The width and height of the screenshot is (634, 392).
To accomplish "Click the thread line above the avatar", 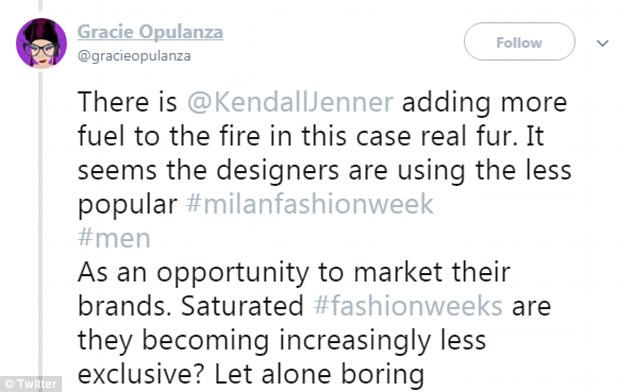I will coord(40,6).
